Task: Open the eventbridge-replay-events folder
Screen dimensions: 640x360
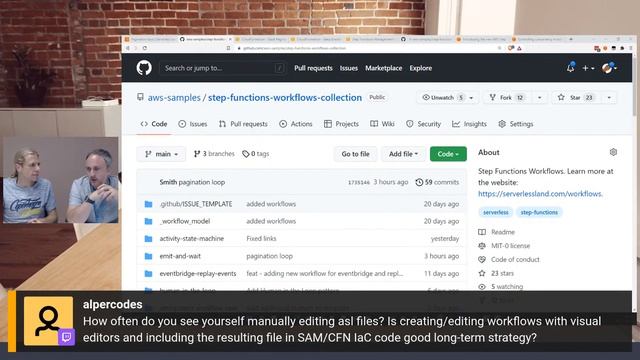Action: pyautogui.click(x=198, y=274)
